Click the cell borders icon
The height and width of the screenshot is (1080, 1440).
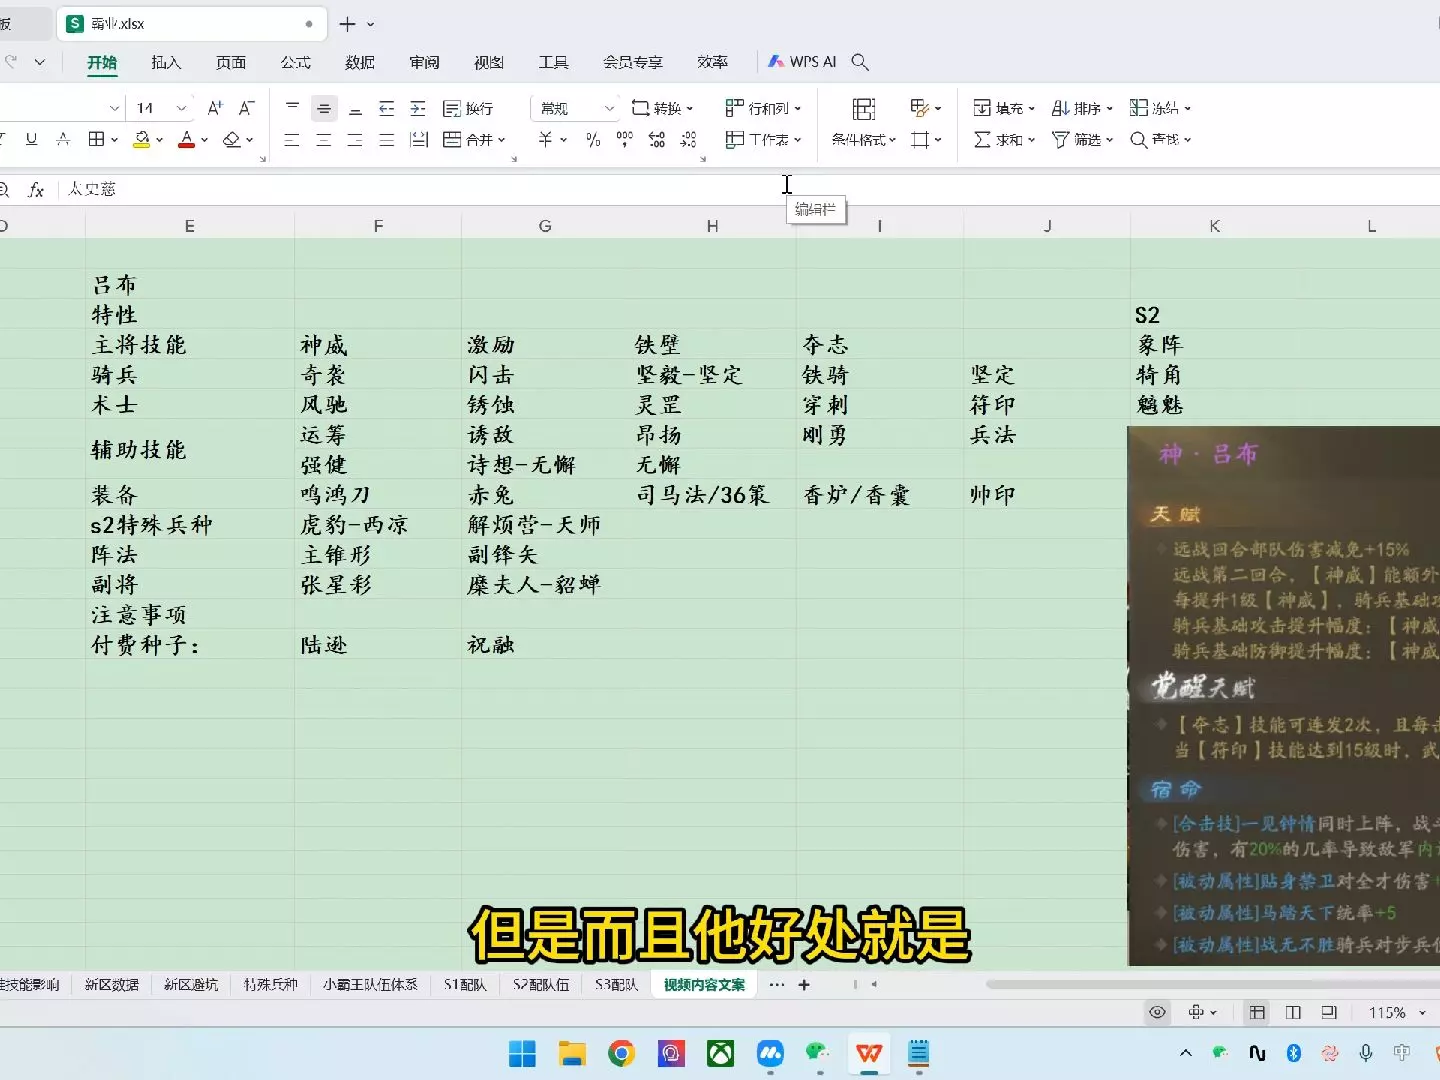pos(96,140)
